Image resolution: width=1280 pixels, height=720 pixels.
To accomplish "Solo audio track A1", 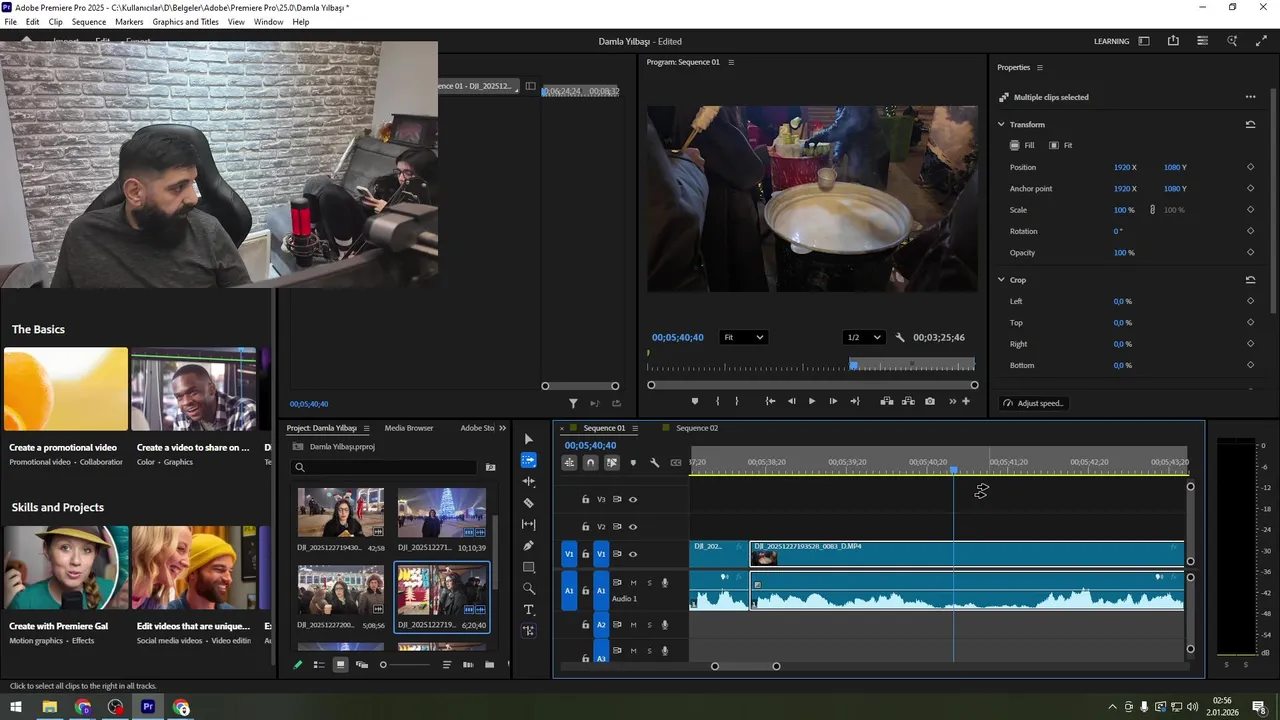I will tap(649, 583).
